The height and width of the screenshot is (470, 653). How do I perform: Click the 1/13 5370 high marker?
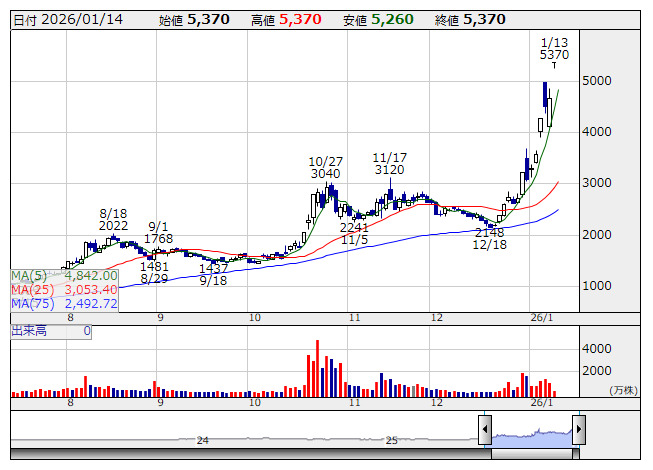(553, 49)
